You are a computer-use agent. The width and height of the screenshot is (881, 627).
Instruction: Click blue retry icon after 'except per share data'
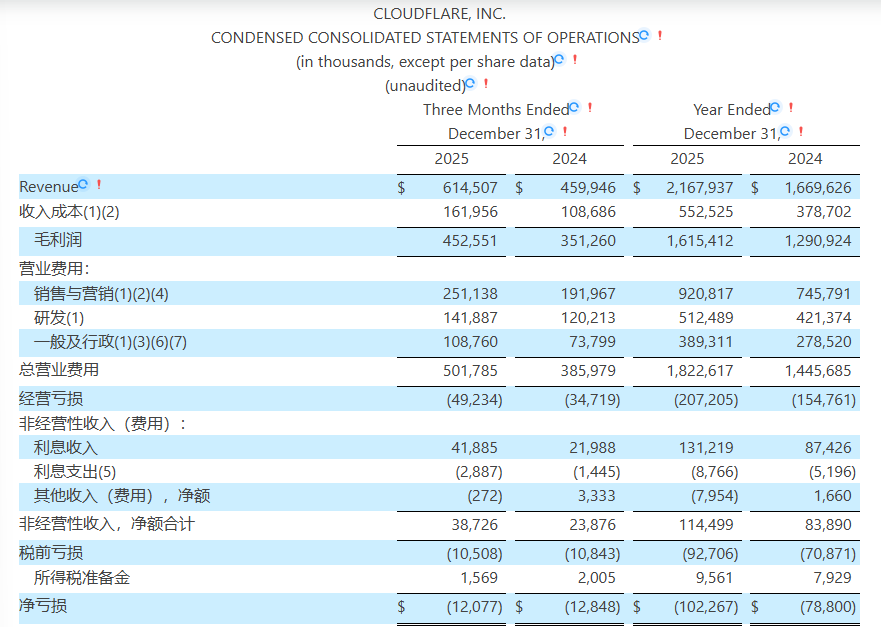click(x=559, y=60)
